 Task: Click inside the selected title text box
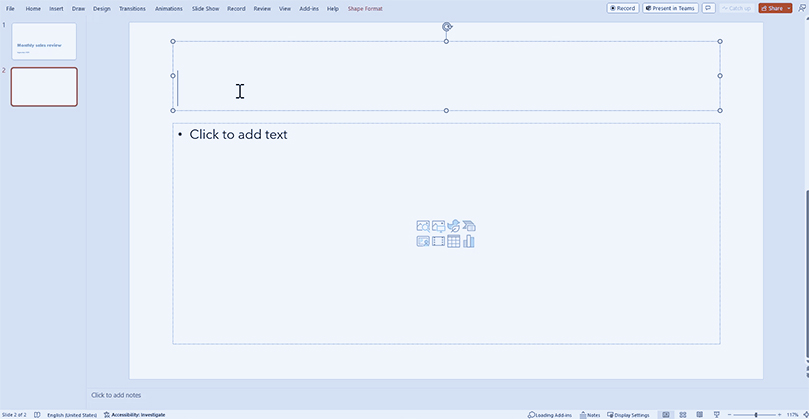[446, 75]
